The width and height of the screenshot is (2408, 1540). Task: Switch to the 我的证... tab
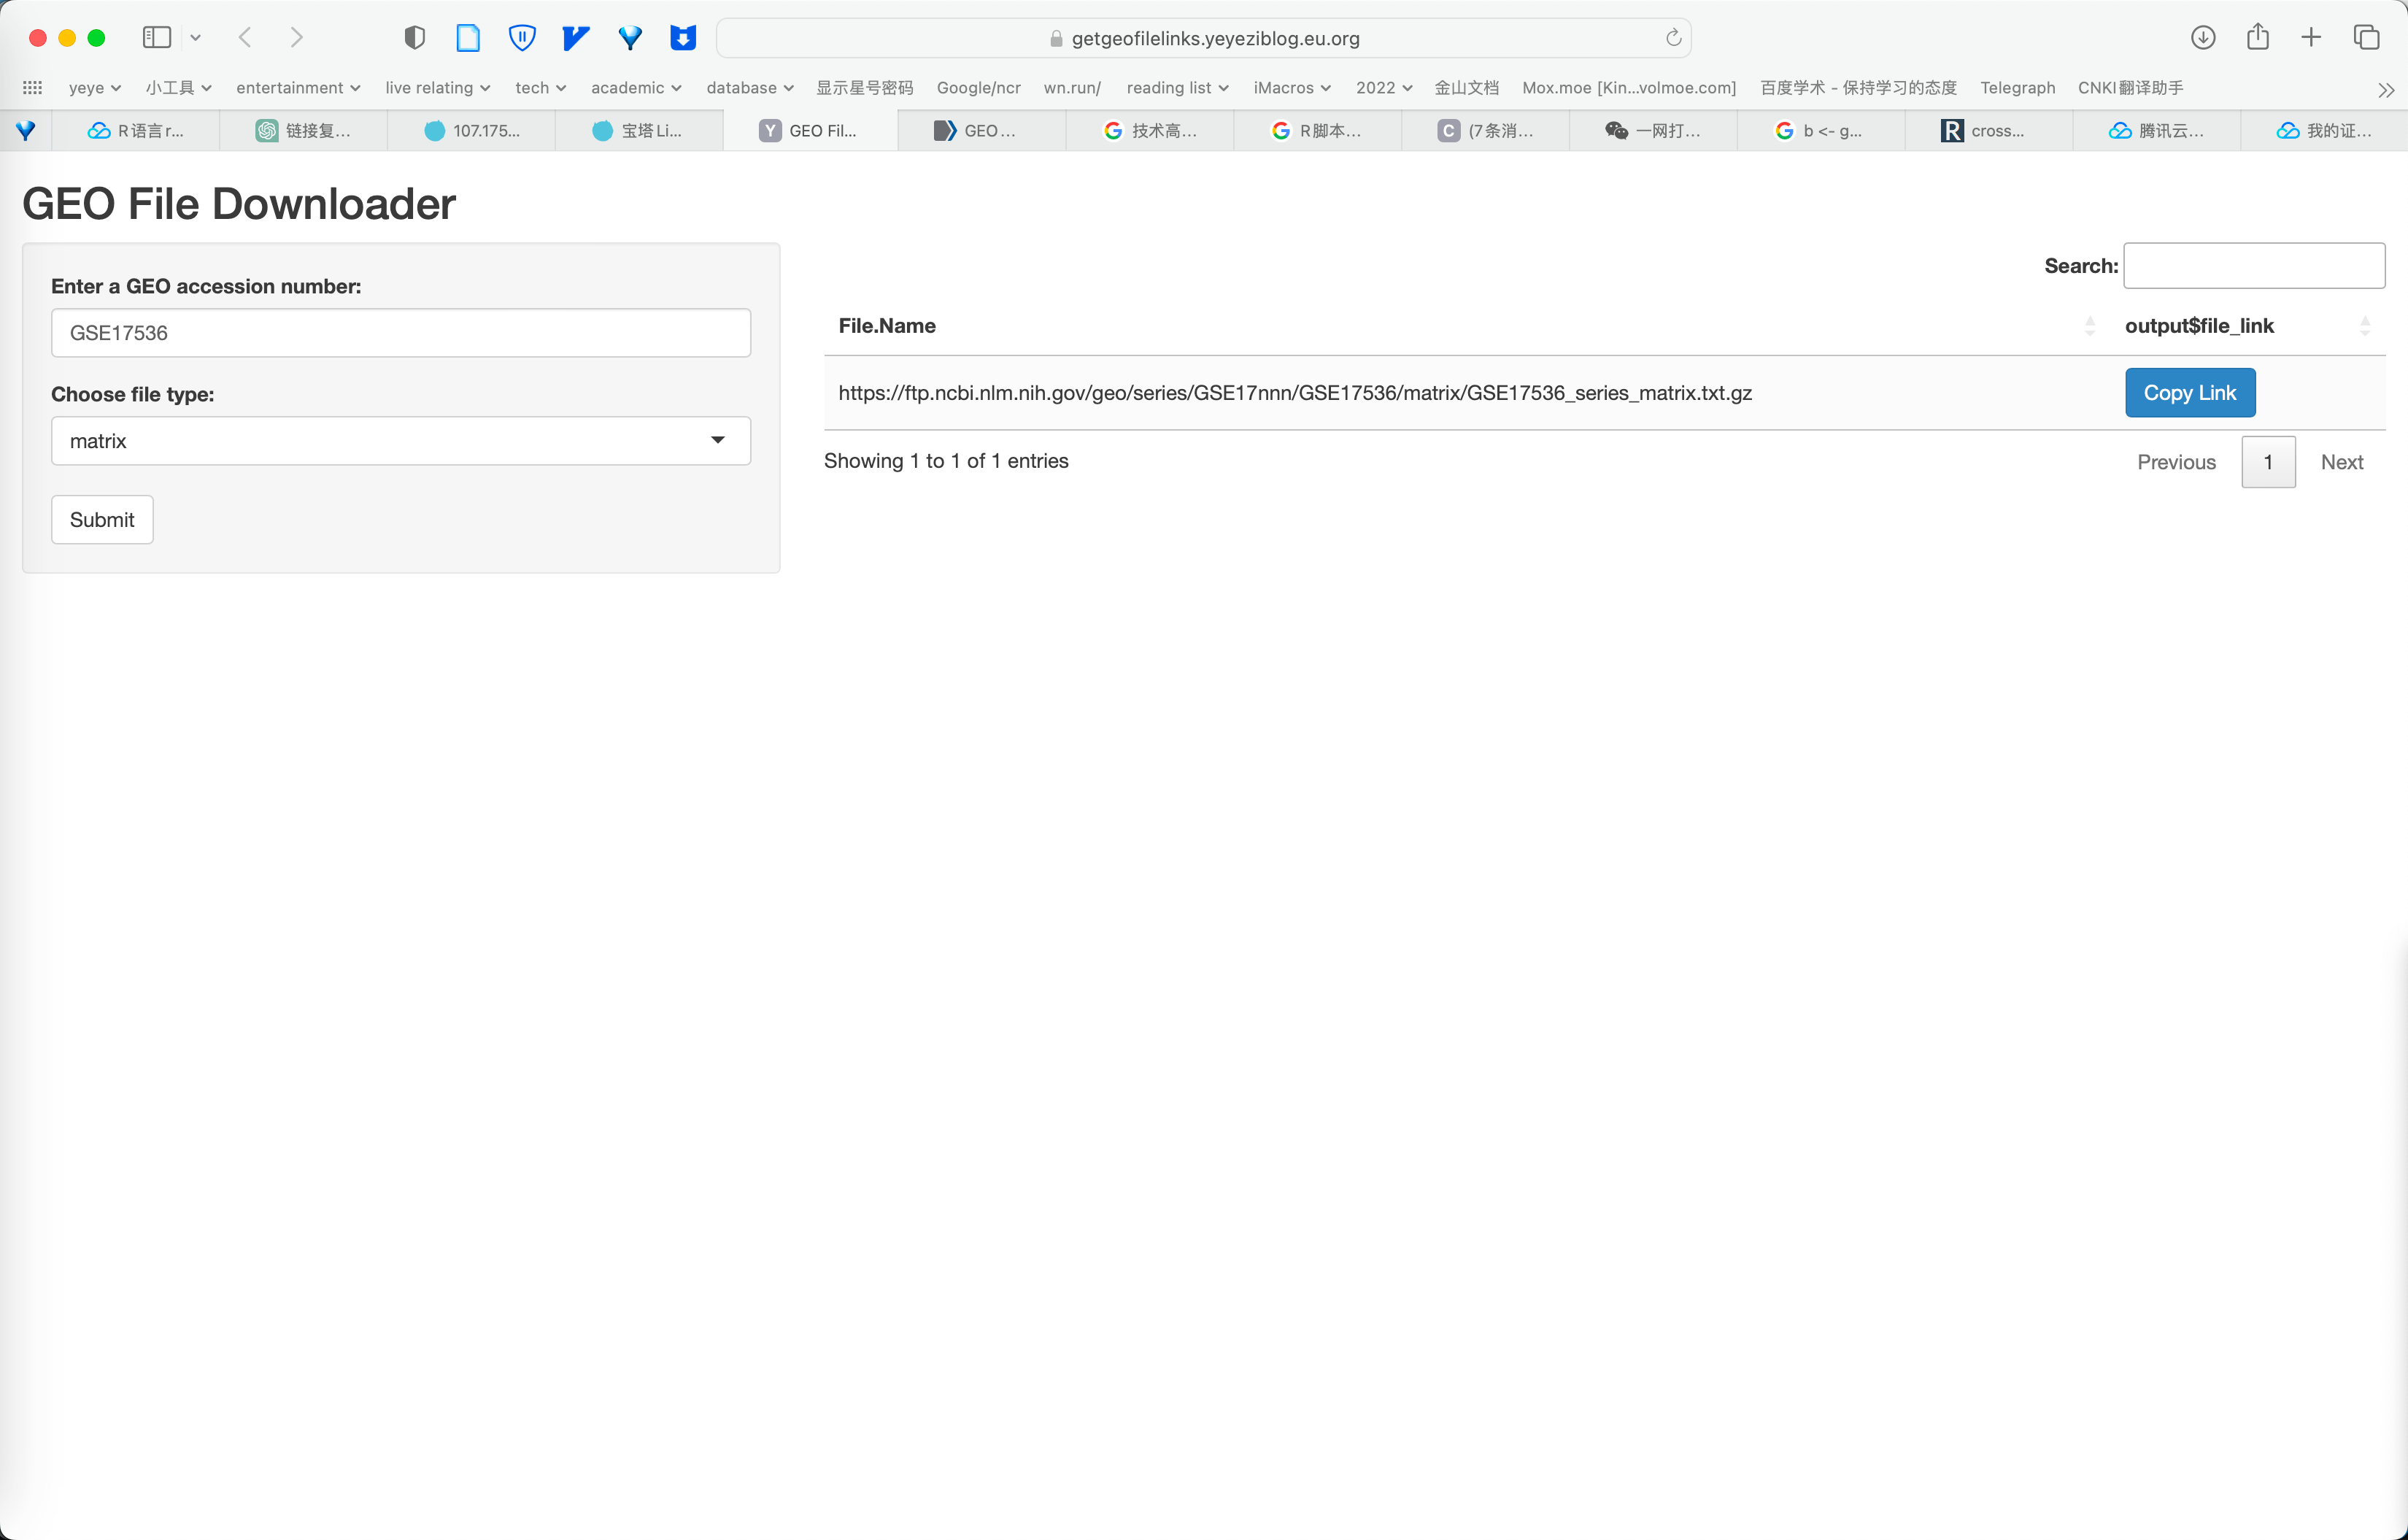point(2325,131)
